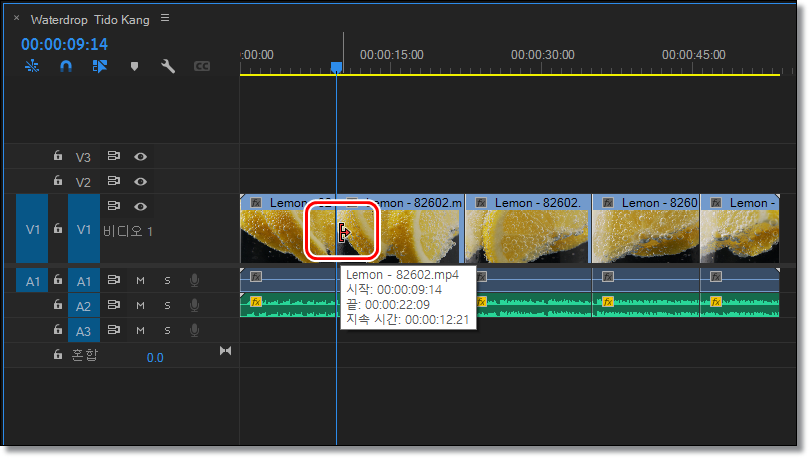Viewport: 809px width, 468px height.
Task: Click the blue playhead marker on ruler
Action: point(336,68)
